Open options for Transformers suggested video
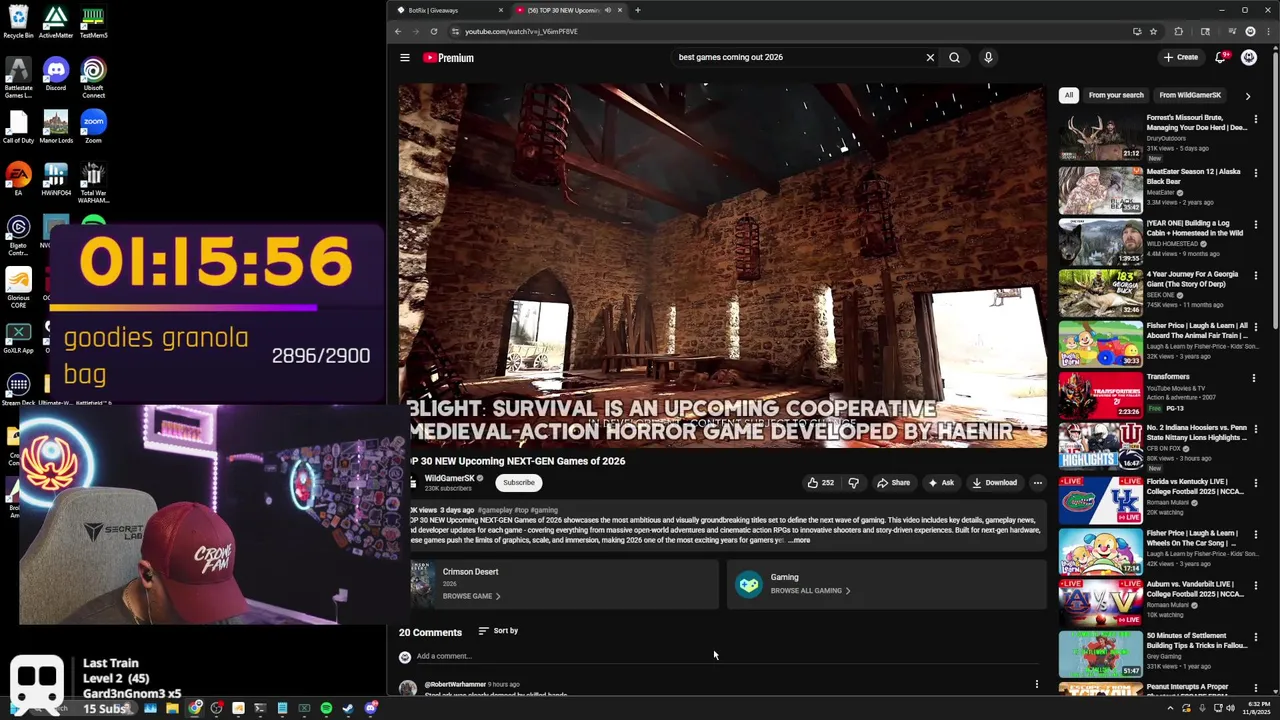The height and width of the screenshot is (720, 1280). (x=1254, y=378)
